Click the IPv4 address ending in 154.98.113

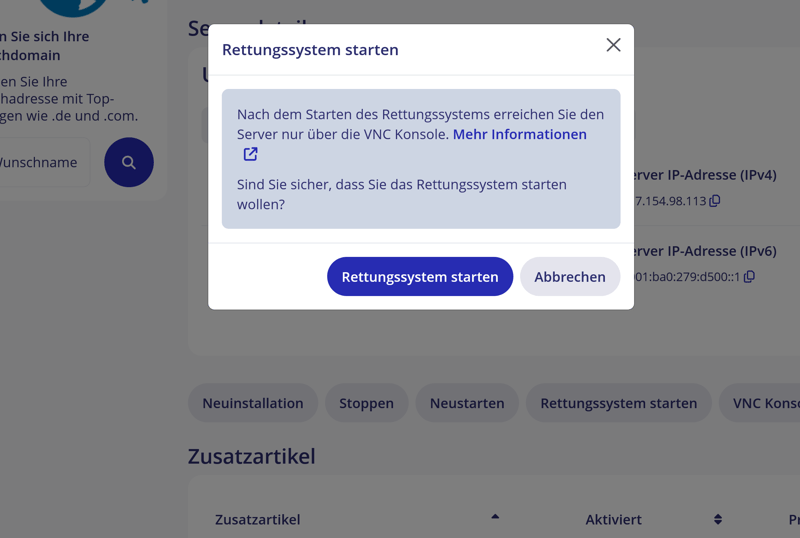pyautogui.click(x=670, y=200)
